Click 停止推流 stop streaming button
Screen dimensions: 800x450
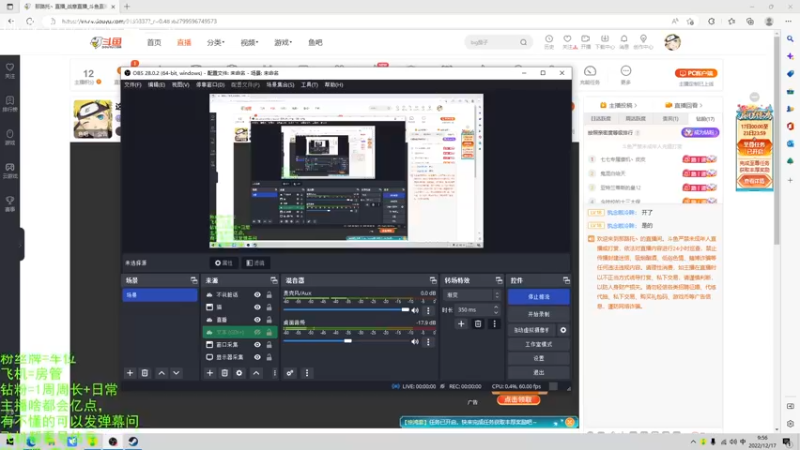click(x=538, y=296)
